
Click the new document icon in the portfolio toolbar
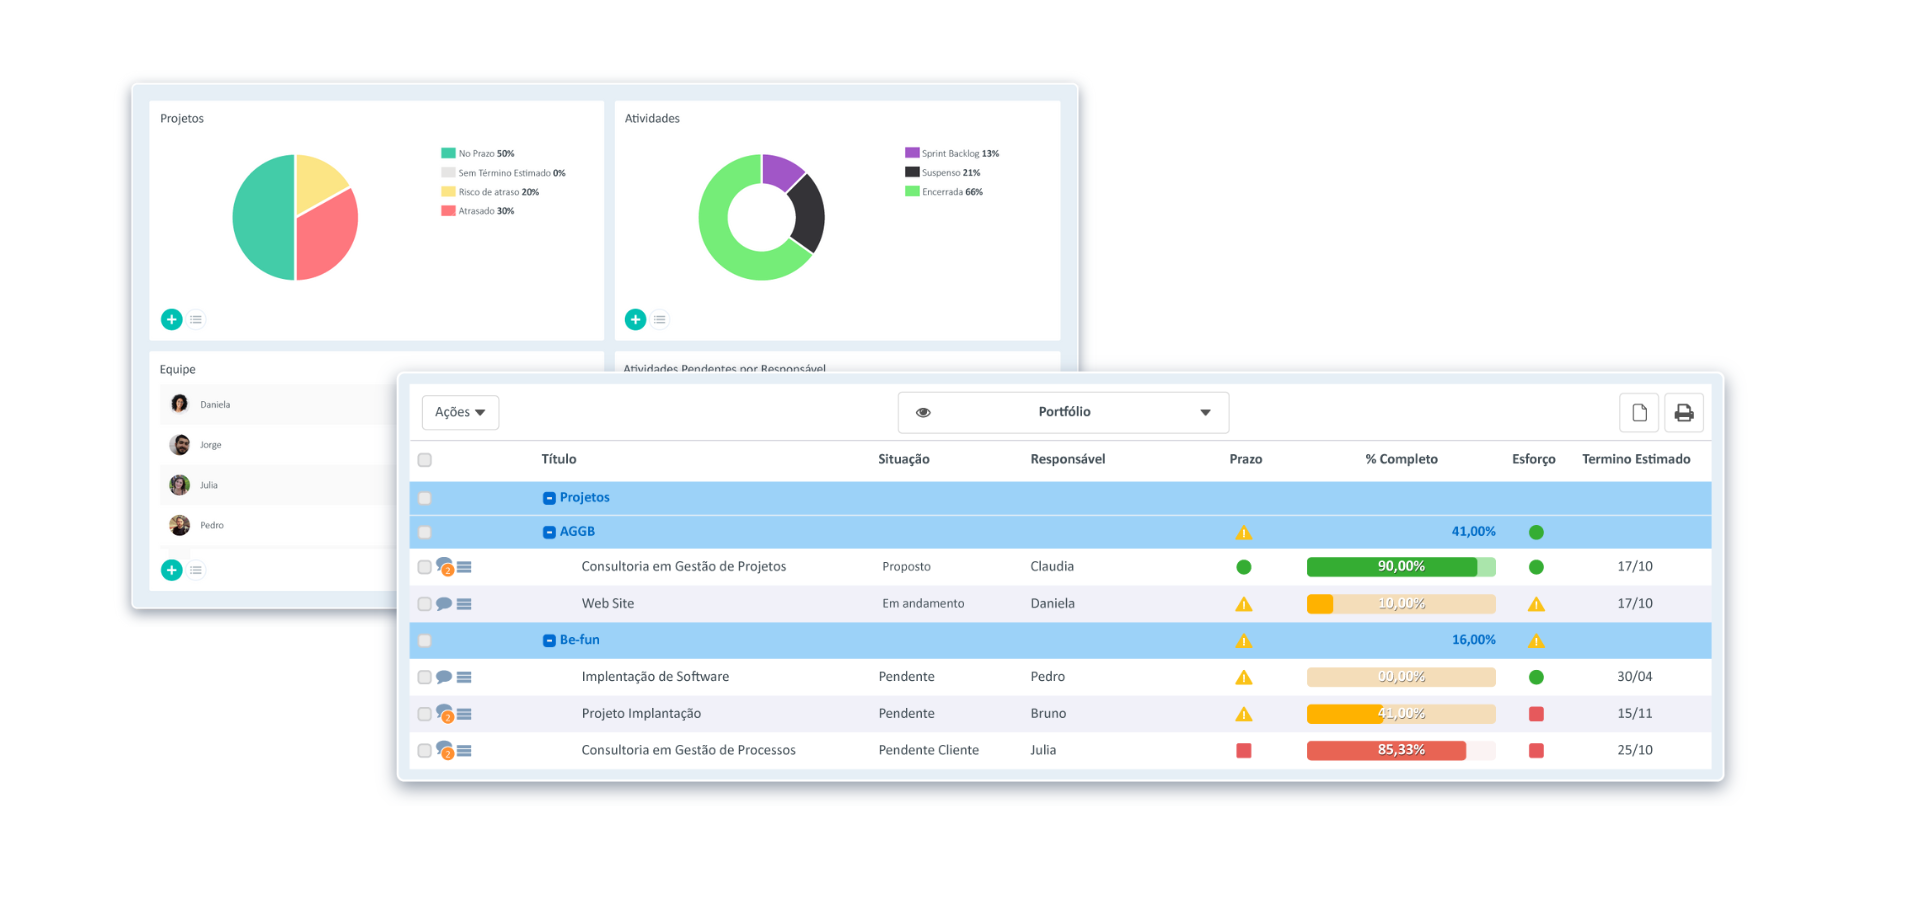click(x=1639, y=412)
